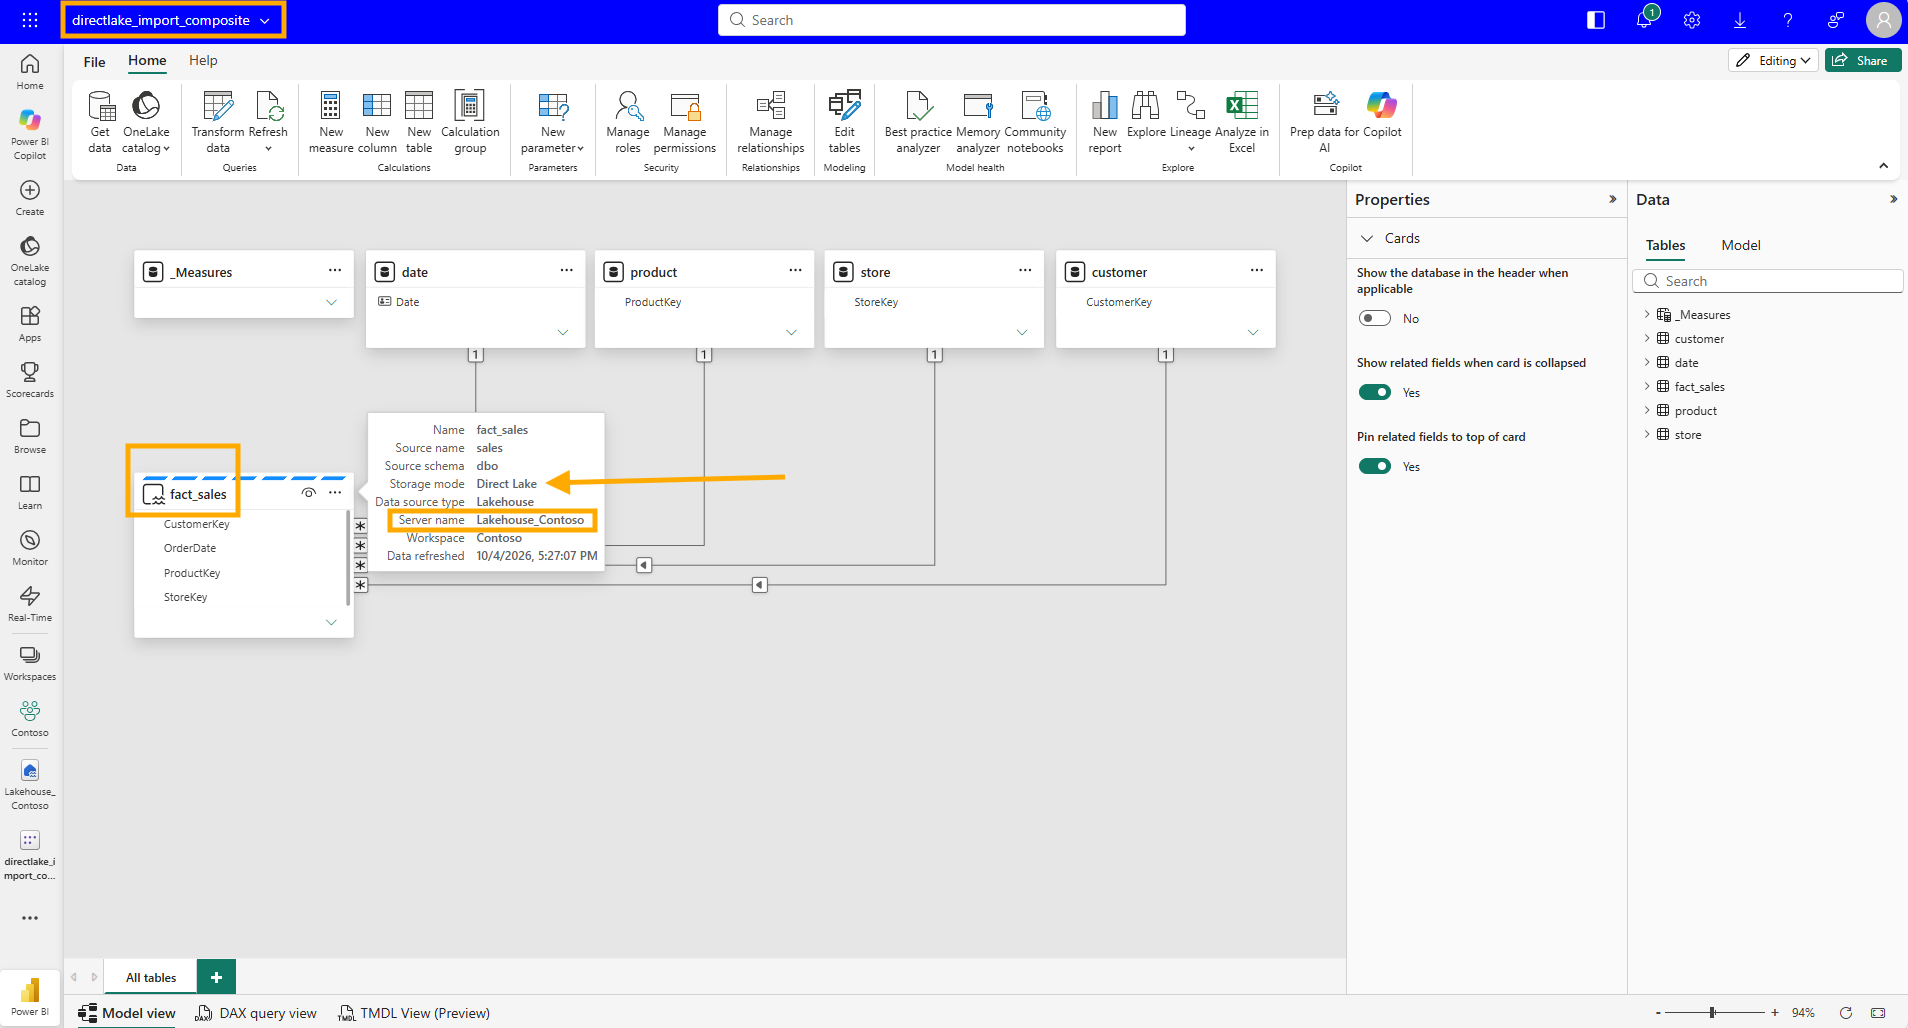The width and height of the screenshot is (1908, 1028).
Task: Switch to DAX query view
Action: 256,1013
